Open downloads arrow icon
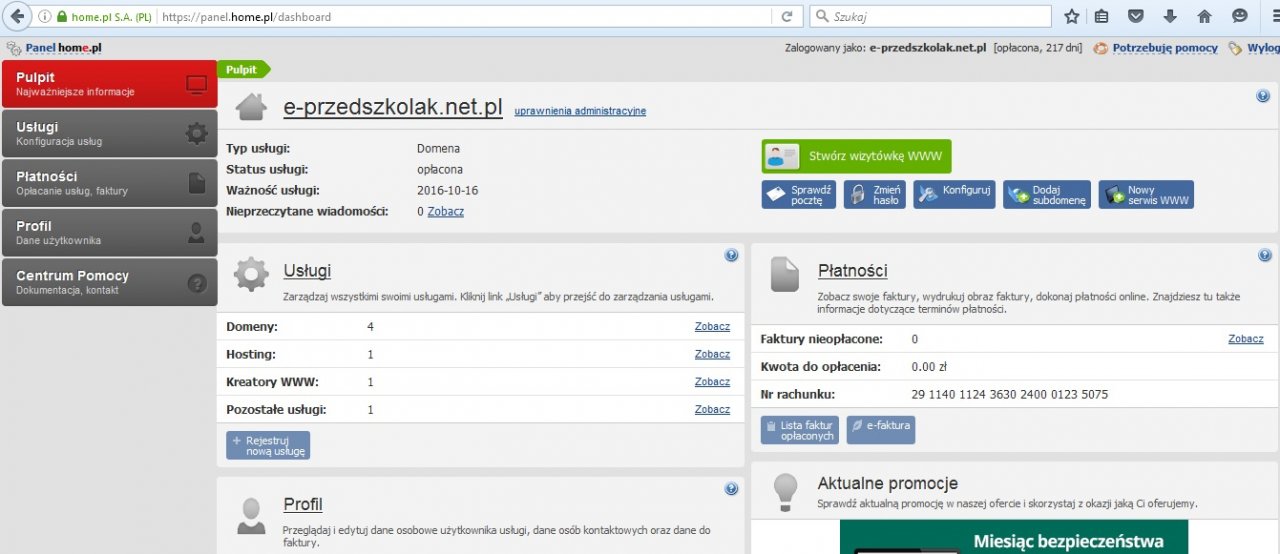This screenshot has height=554, width=1280. point(1170,17)
